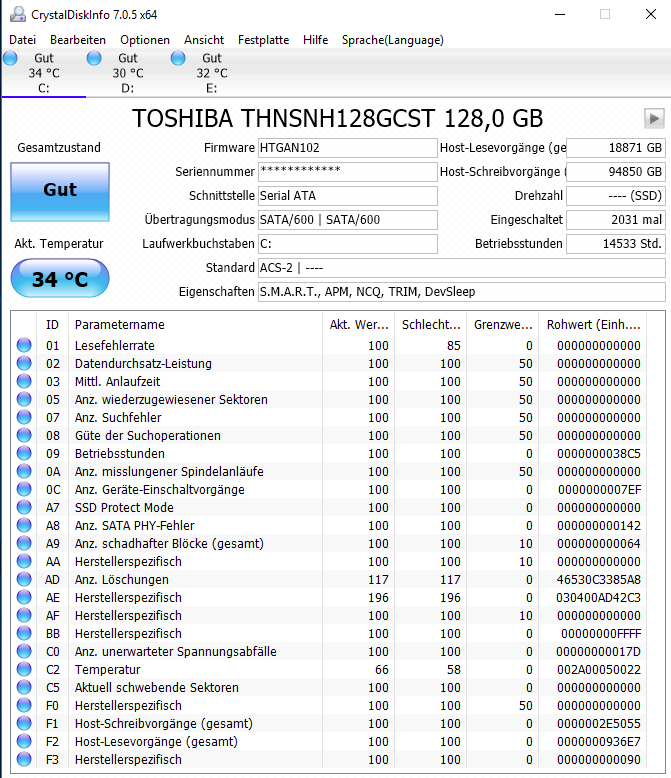This screenshot has width=671, height=778.
Task: Click raw value 46530C3385A8
Action: 599,580
